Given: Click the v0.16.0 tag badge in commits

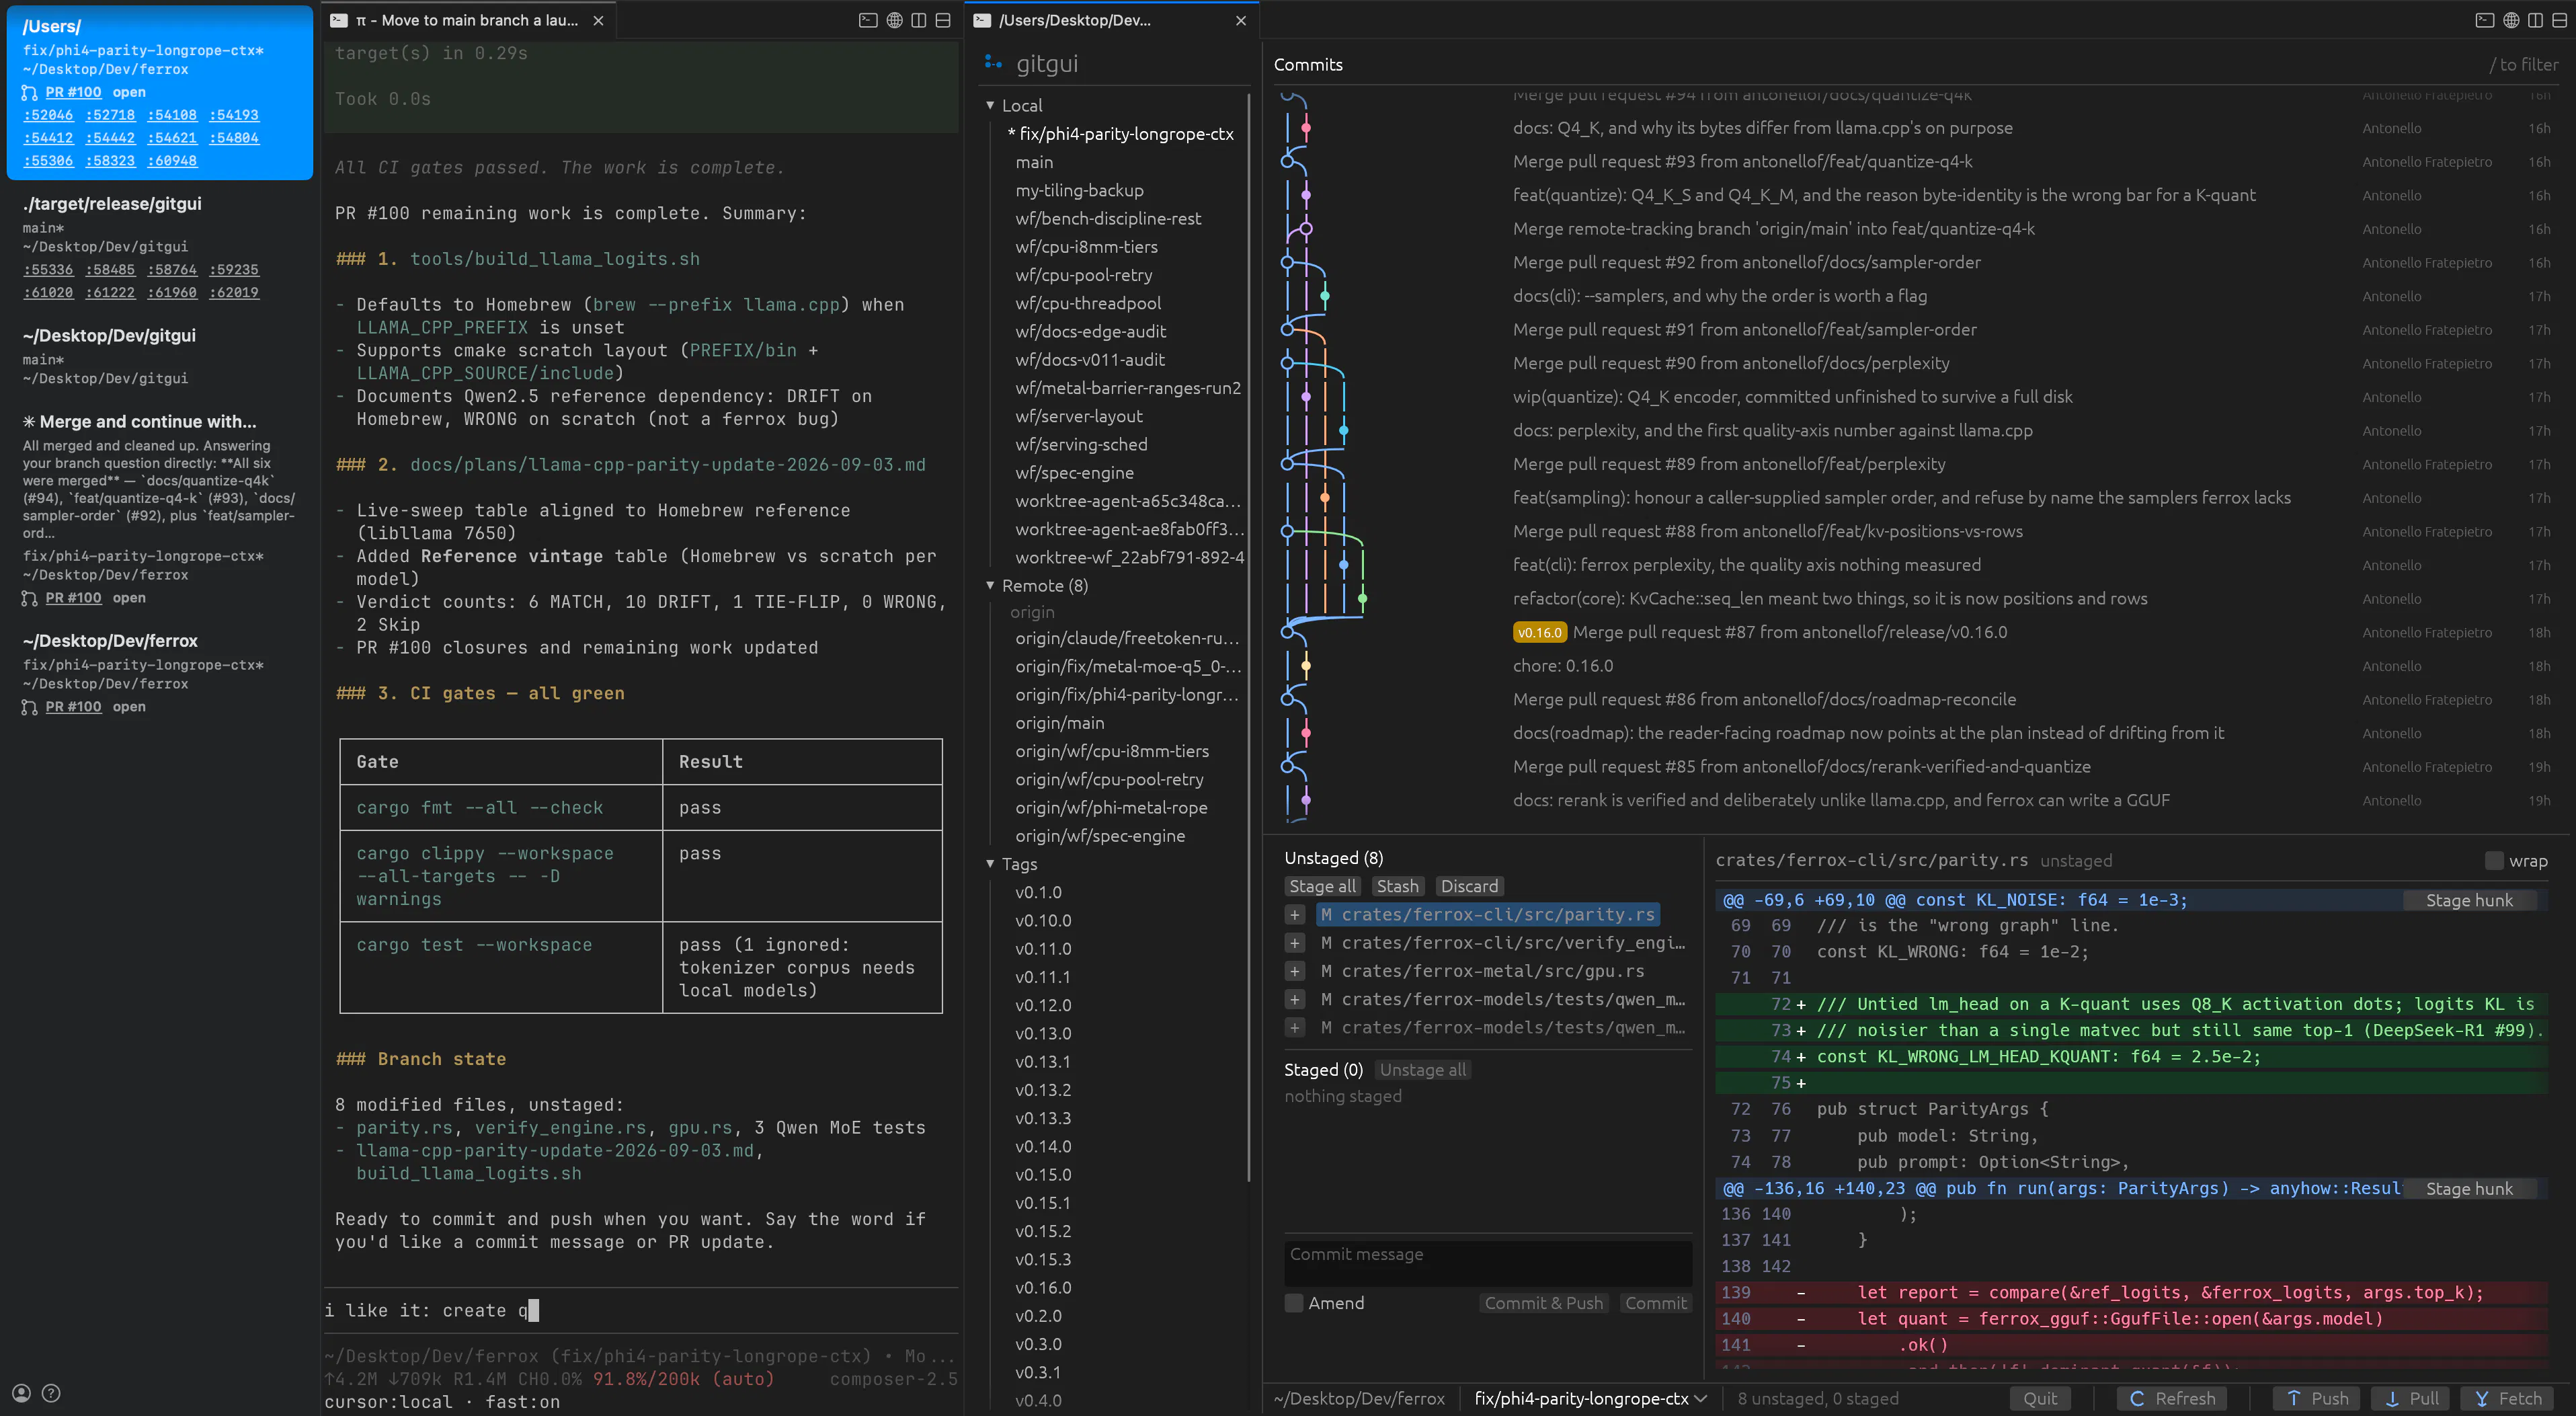Looking at the screenshot, I should [x=1539, y=632].
